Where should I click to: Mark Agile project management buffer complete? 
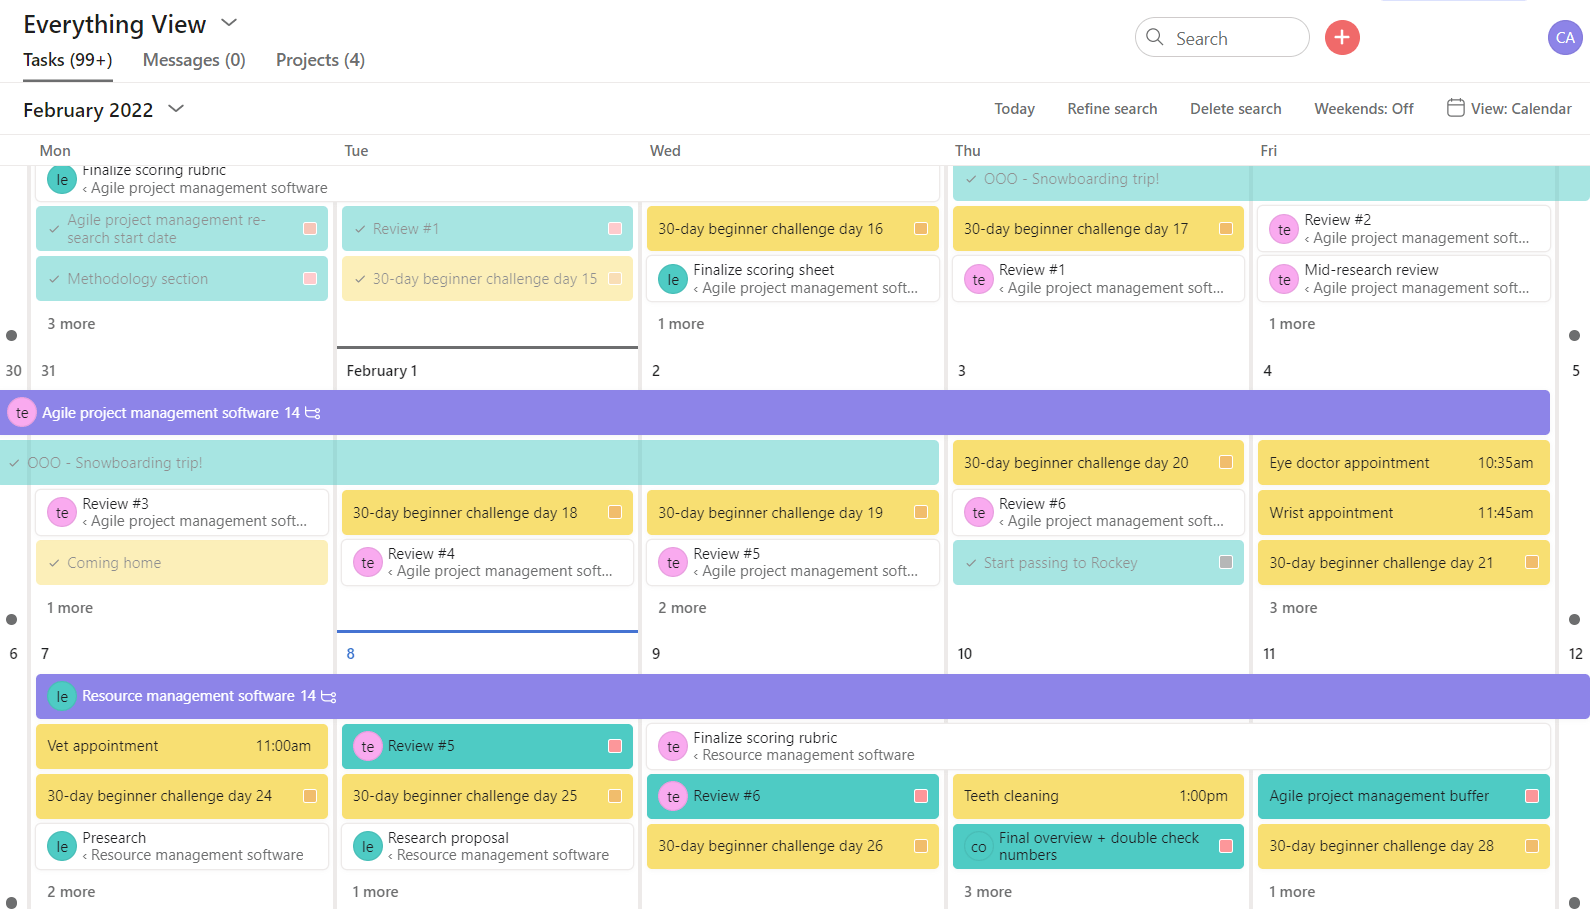[x=1531, y=796]
